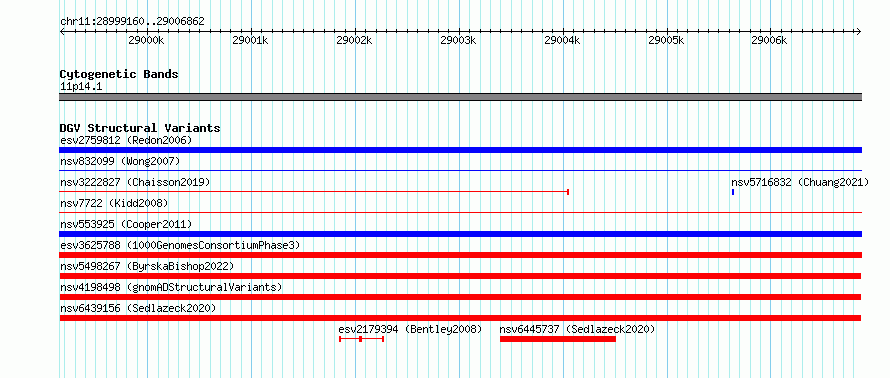Click the 11p14.1 band label
The width and height of the screenshot is (890, 378).
(81, 87)
